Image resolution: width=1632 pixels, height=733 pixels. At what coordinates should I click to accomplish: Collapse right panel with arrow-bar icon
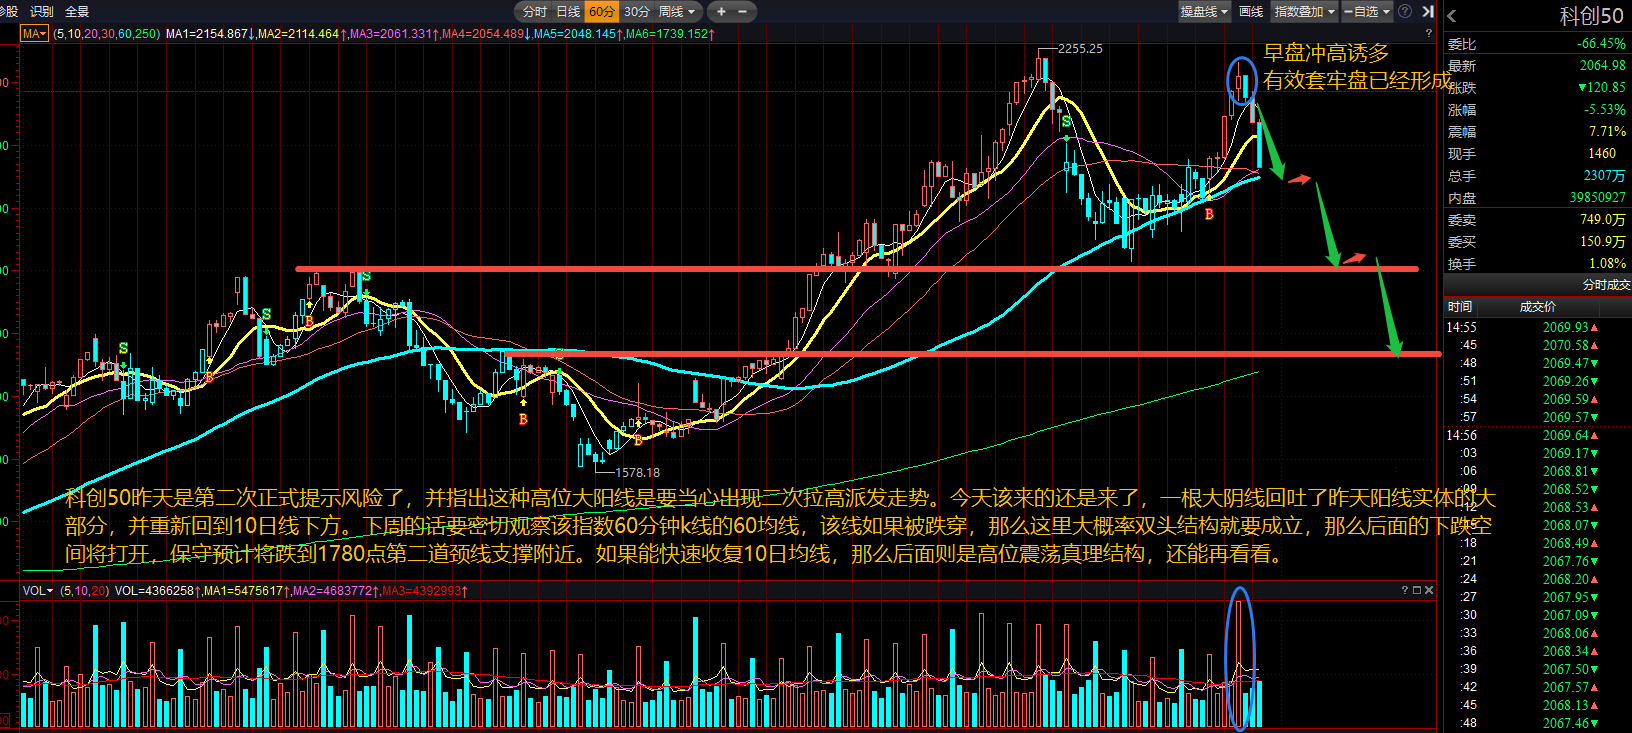click(x=1428, y=11)
